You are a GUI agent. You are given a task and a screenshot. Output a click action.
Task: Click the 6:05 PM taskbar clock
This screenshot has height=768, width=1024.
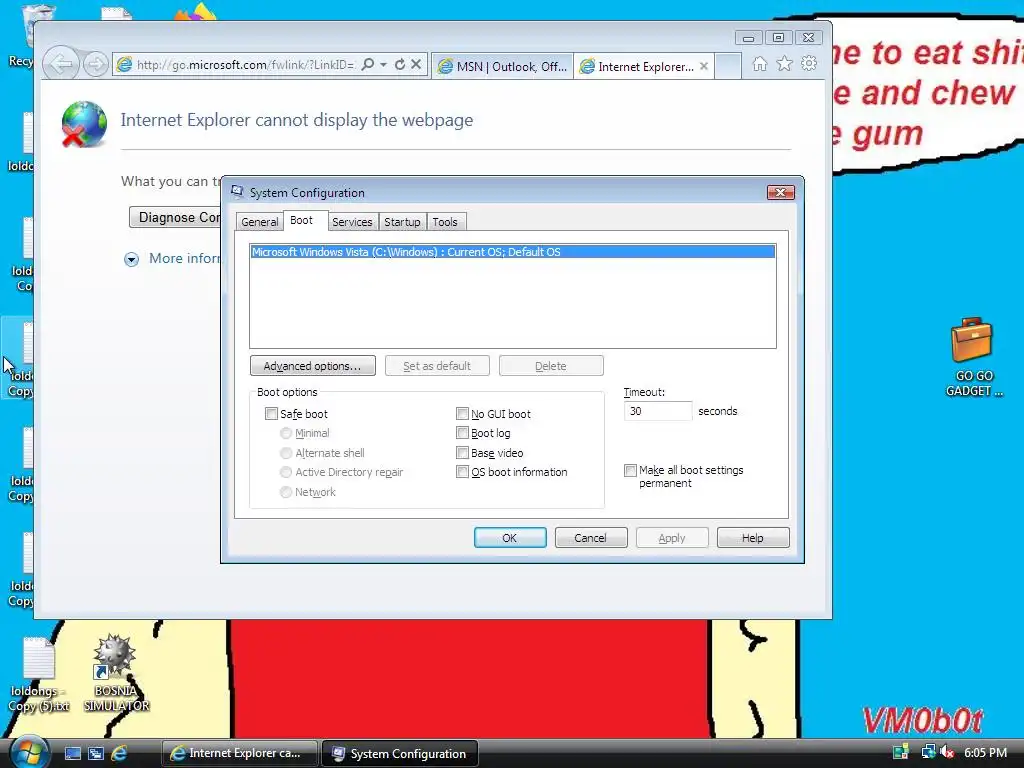click(x=985, y=752)
